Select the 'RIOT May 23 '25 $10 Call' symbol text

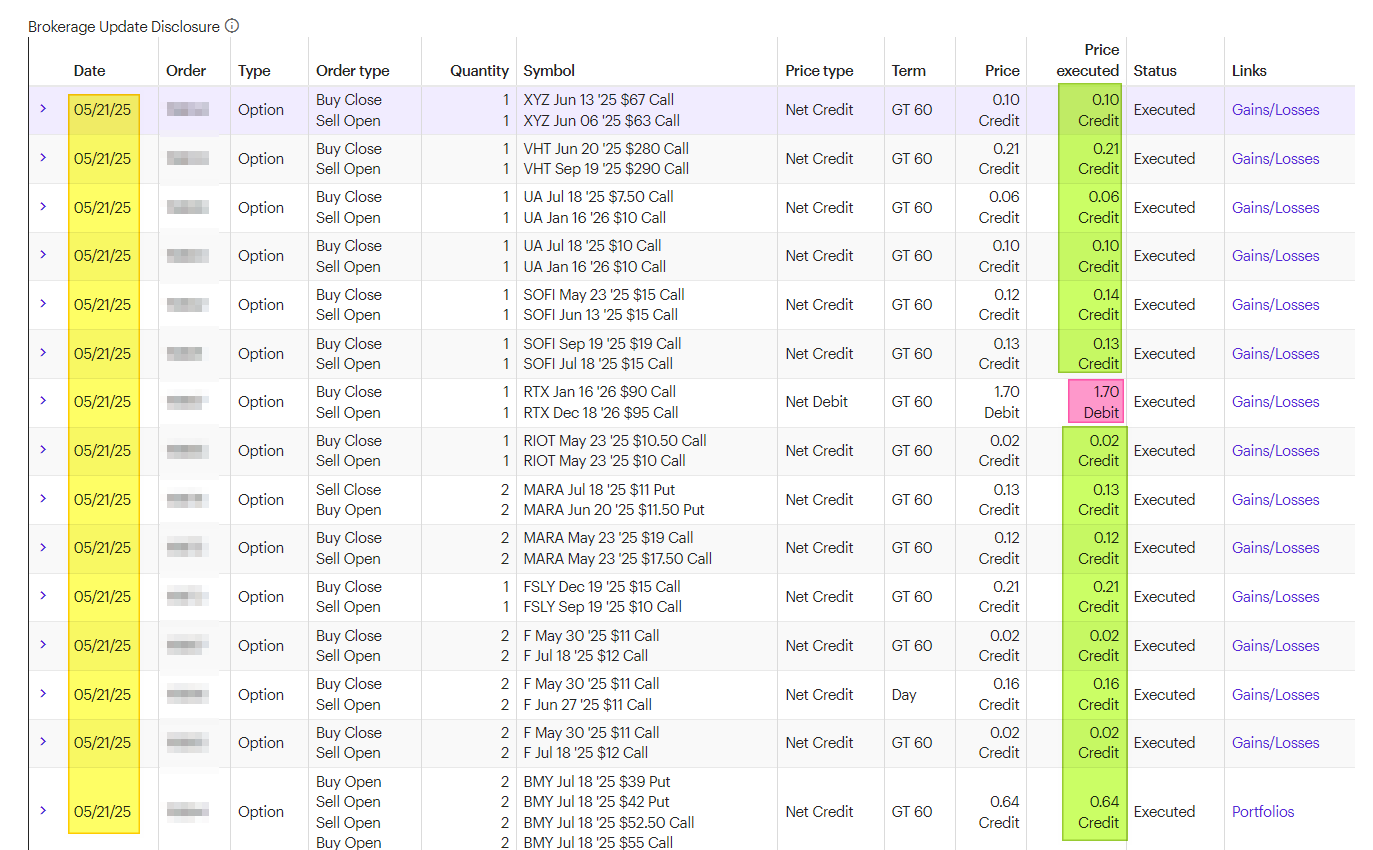coord(604,461)
